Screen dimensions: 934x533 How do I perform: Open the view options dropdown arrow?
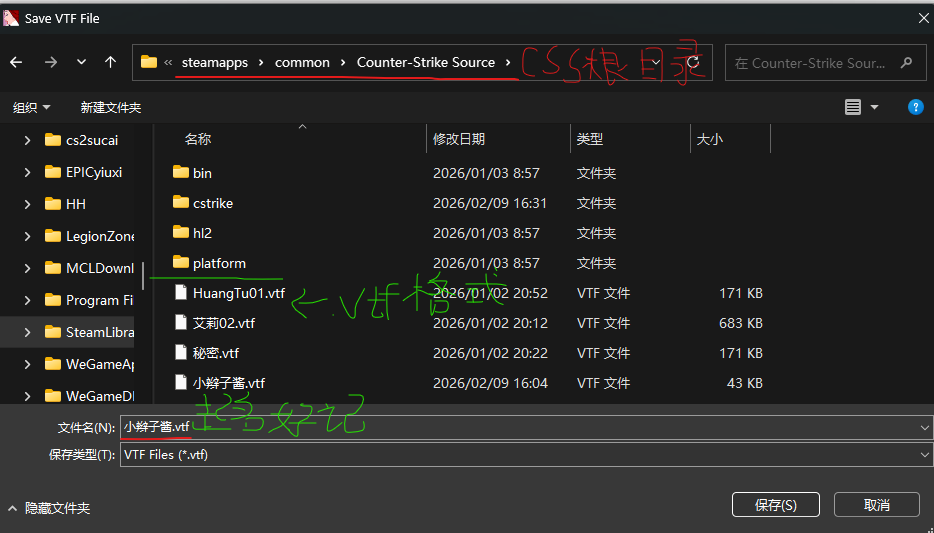pos(874,107)
